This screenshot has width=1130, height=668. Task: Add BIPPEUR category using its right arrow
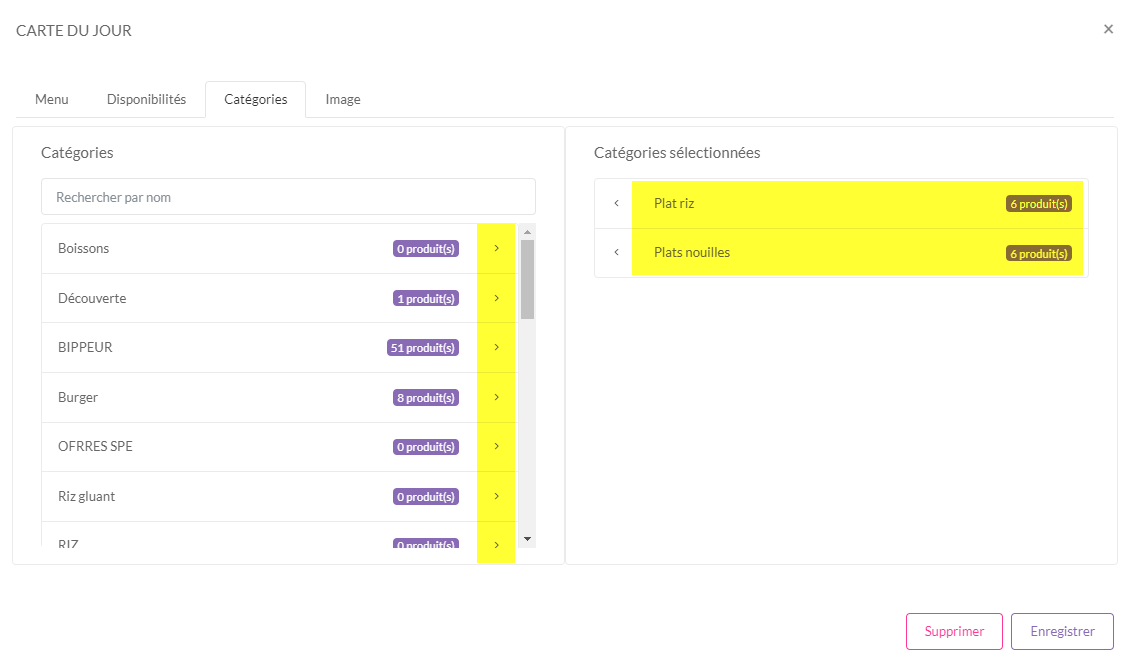click(496, 347)
